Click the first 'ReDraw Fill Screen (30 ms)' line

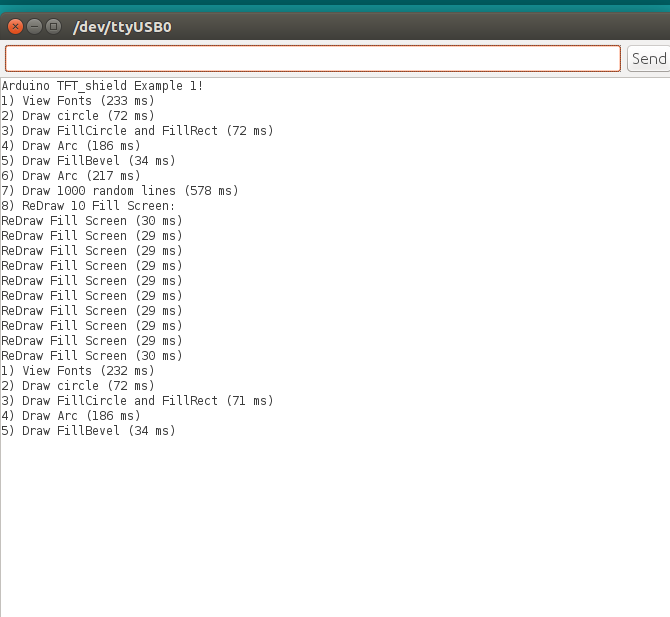click(92, 221)
